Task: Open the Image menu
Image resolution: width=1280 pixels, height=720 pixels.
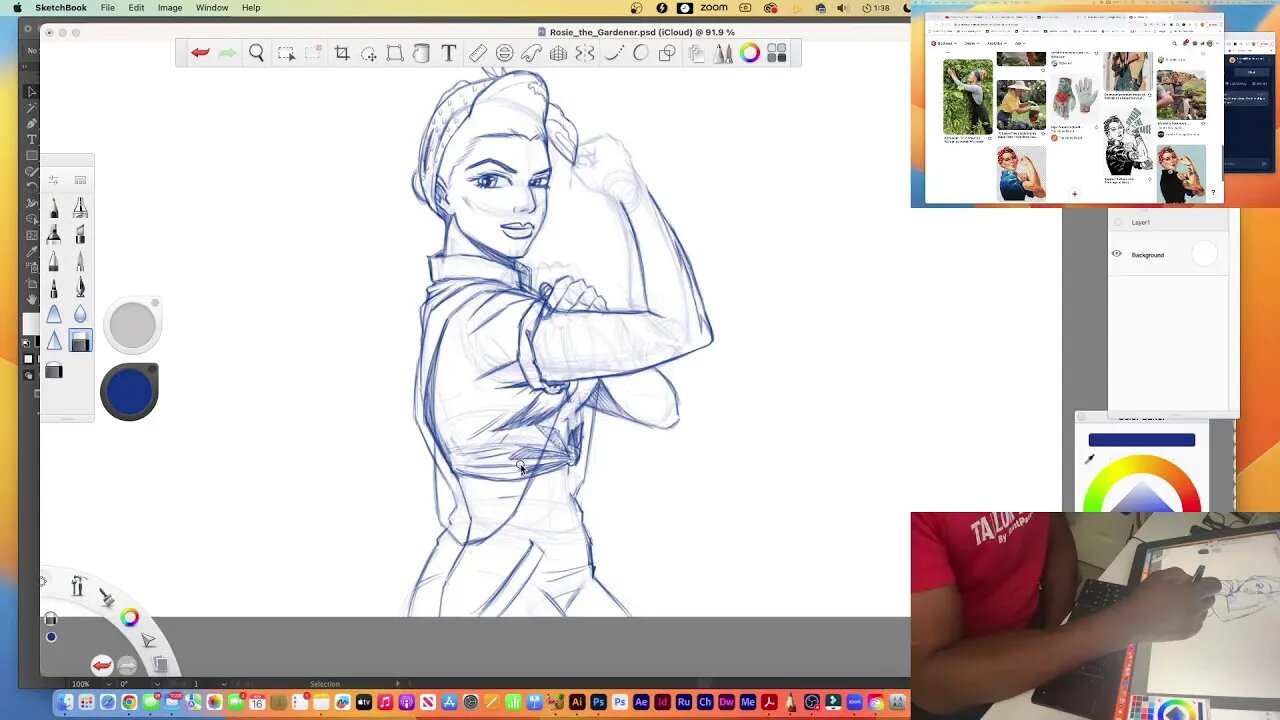Action: point(170,8)
